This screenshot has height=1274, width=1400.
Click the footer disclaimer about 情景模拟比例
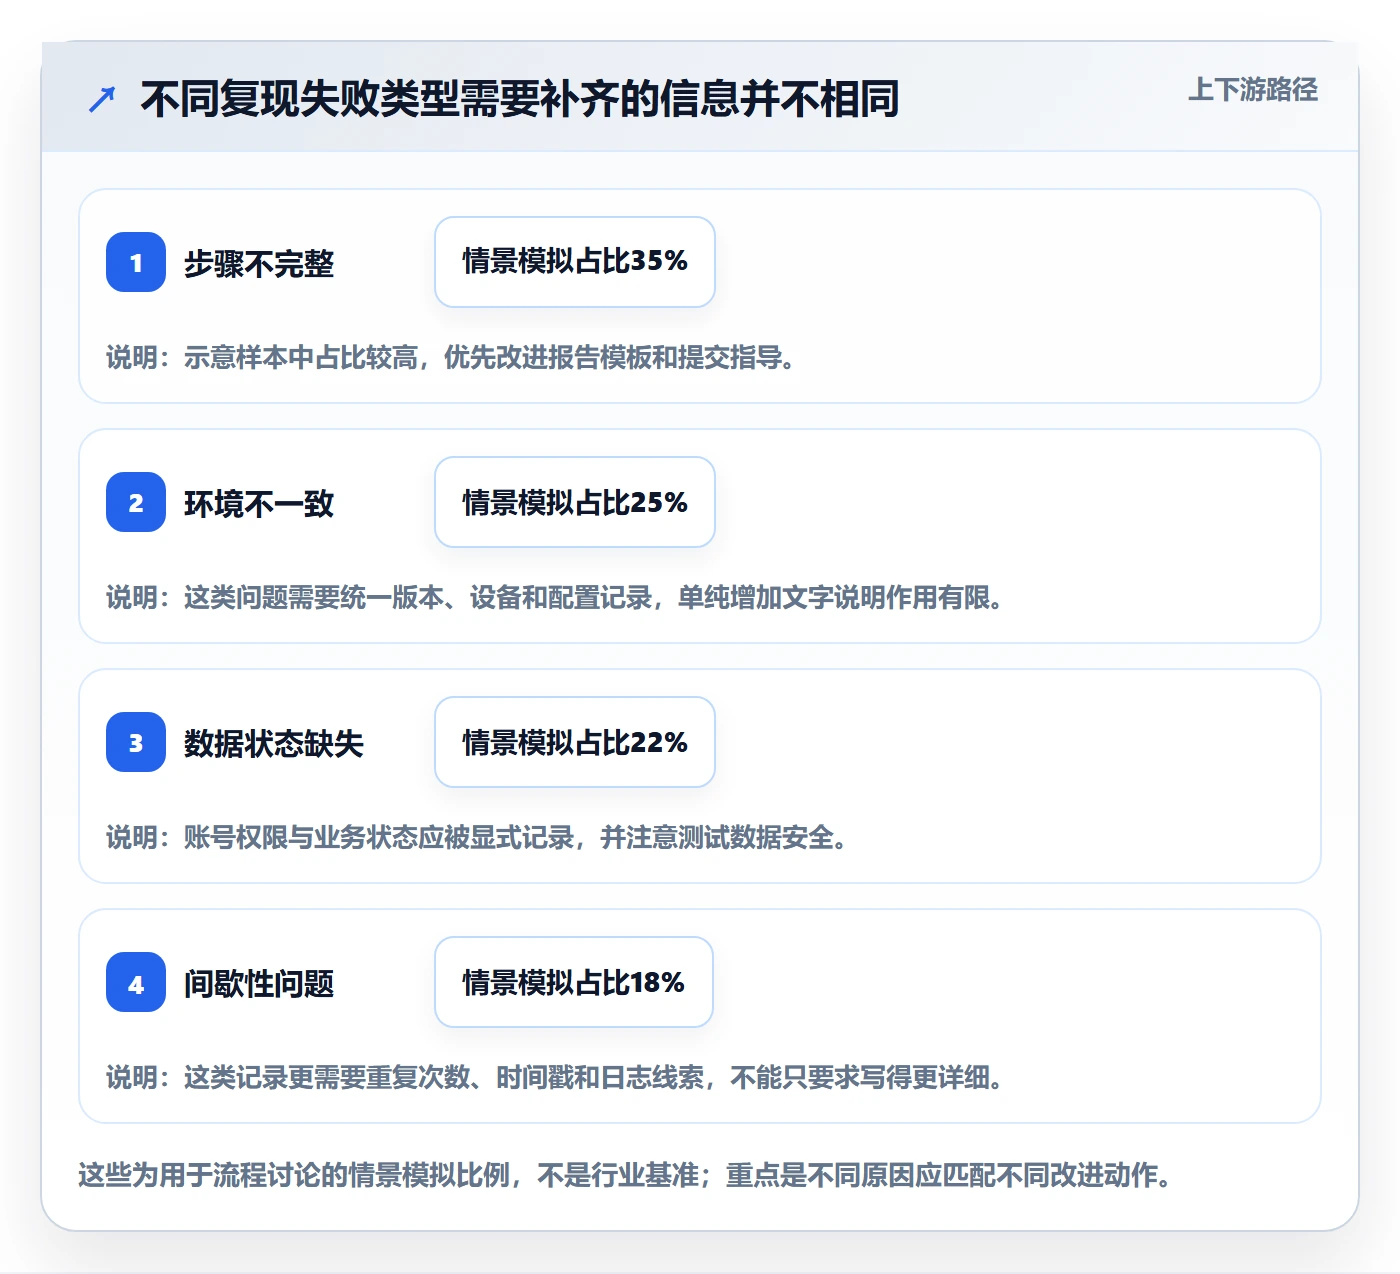625,1174
